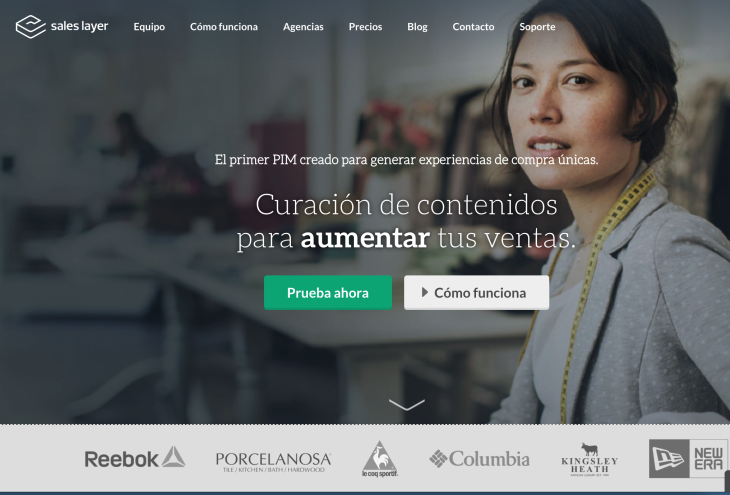This screenshot has height=495, width=730.
Task: Click the play triangle in Cómo funciona button
Action: [425, 292]
